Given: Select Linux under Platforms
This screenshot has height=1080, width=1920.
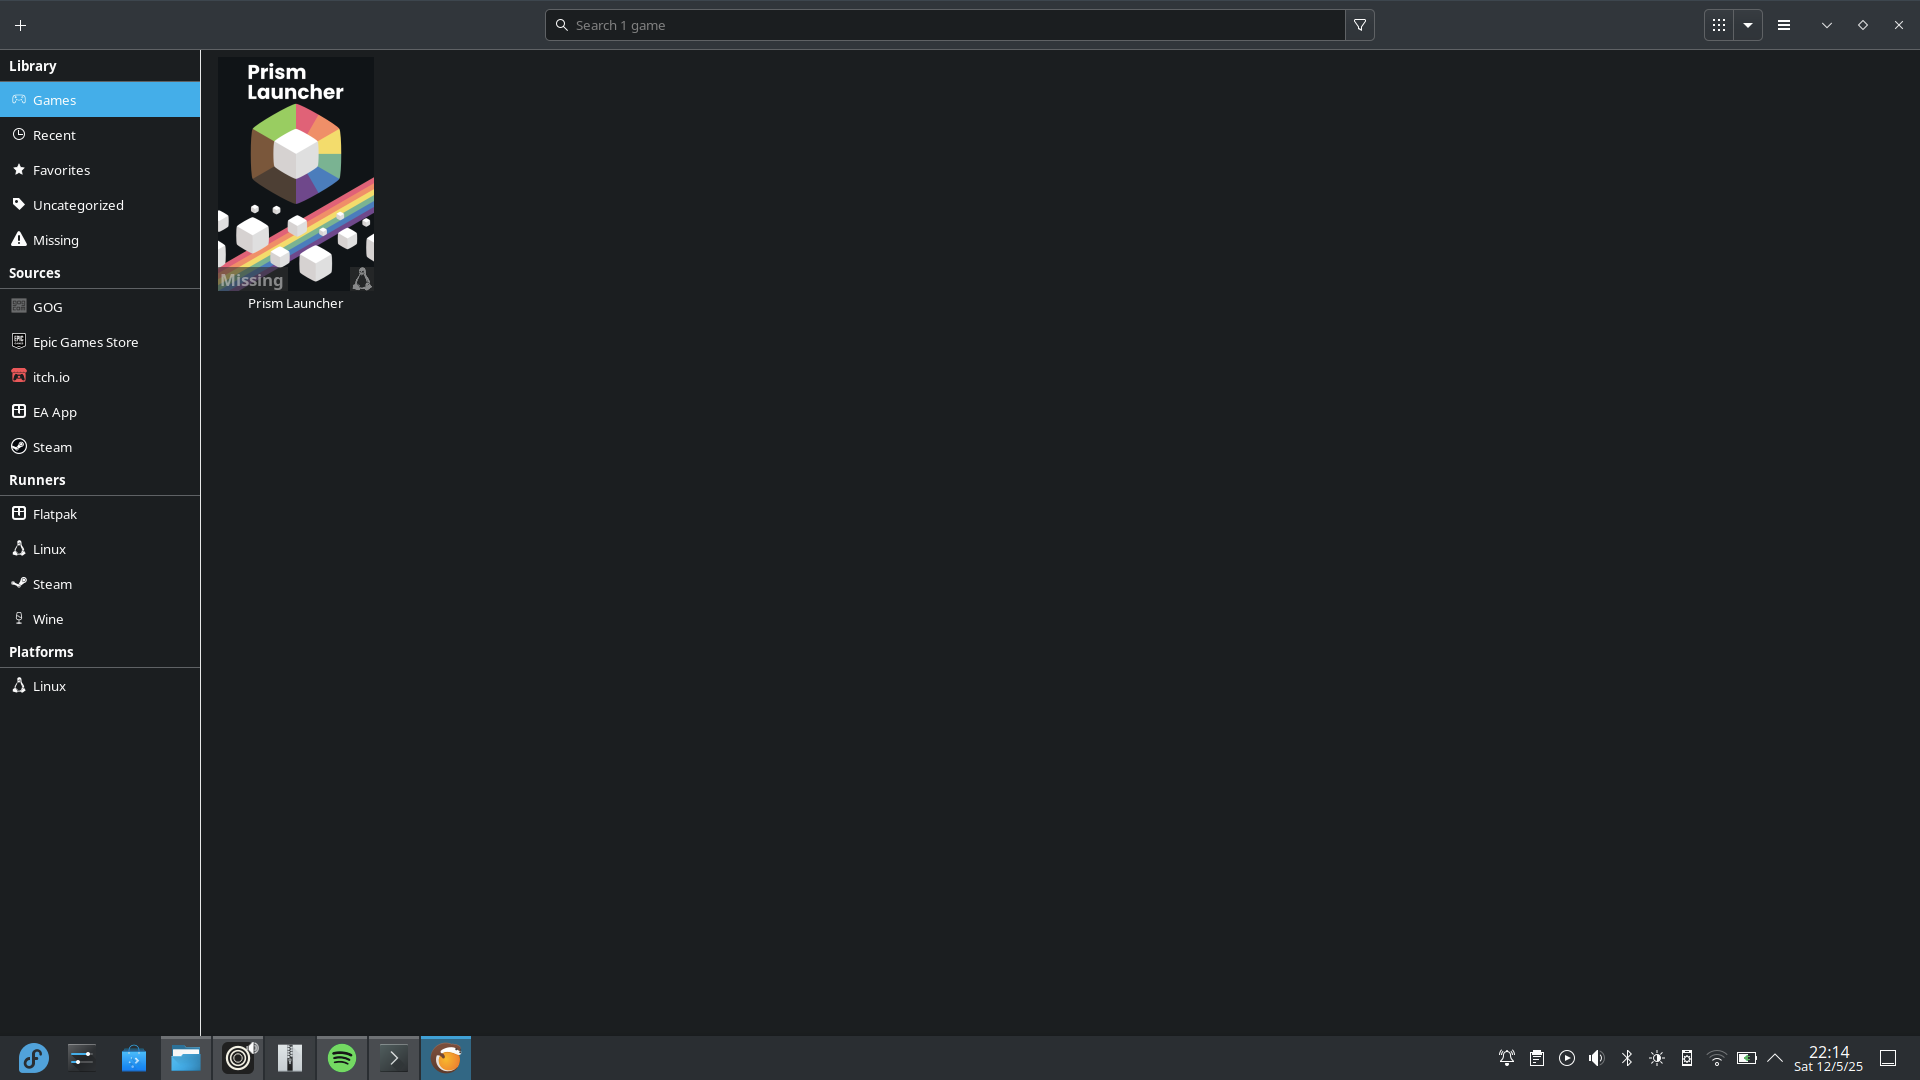Looking at the screenshot, I should [100, 686].
